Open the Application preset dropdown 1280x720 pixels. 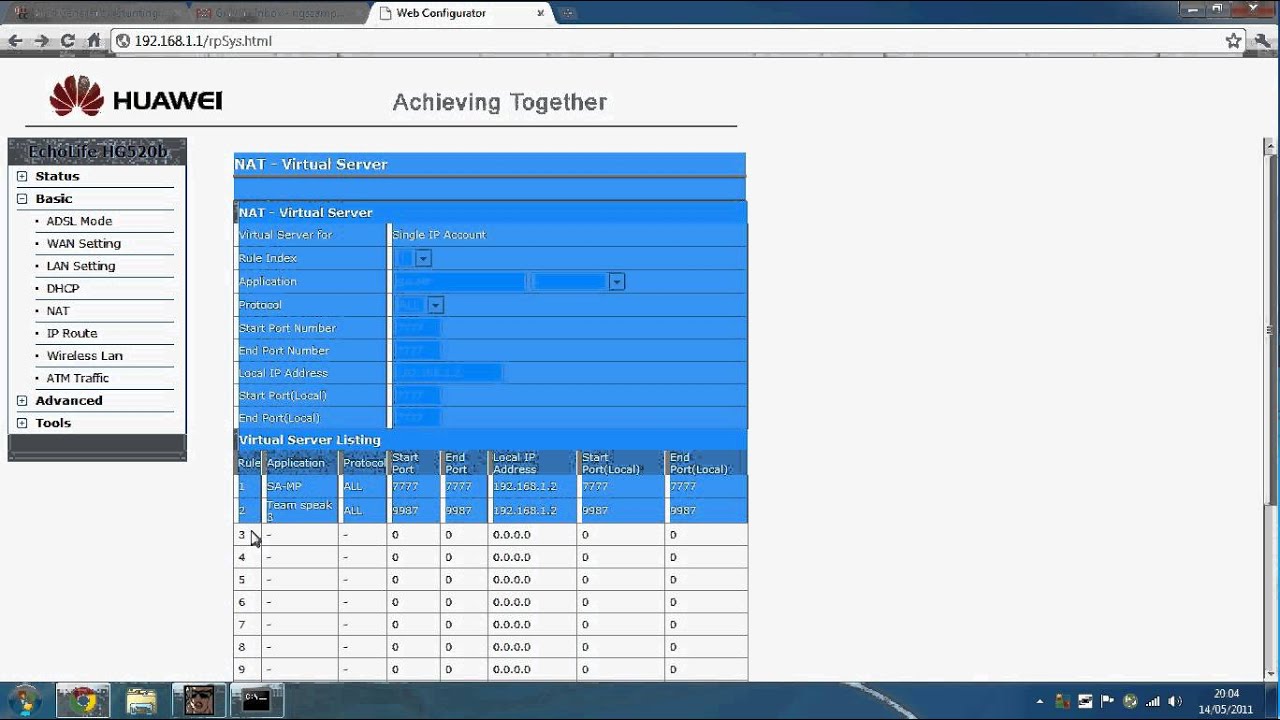pyautogui.click(x=579, y=282)
